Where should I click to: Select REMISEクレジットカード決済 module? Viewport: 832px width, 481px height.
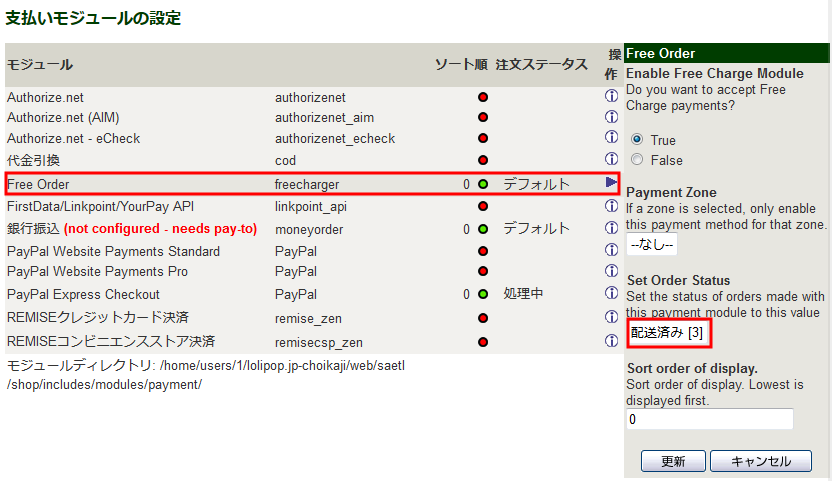point(98,317)
